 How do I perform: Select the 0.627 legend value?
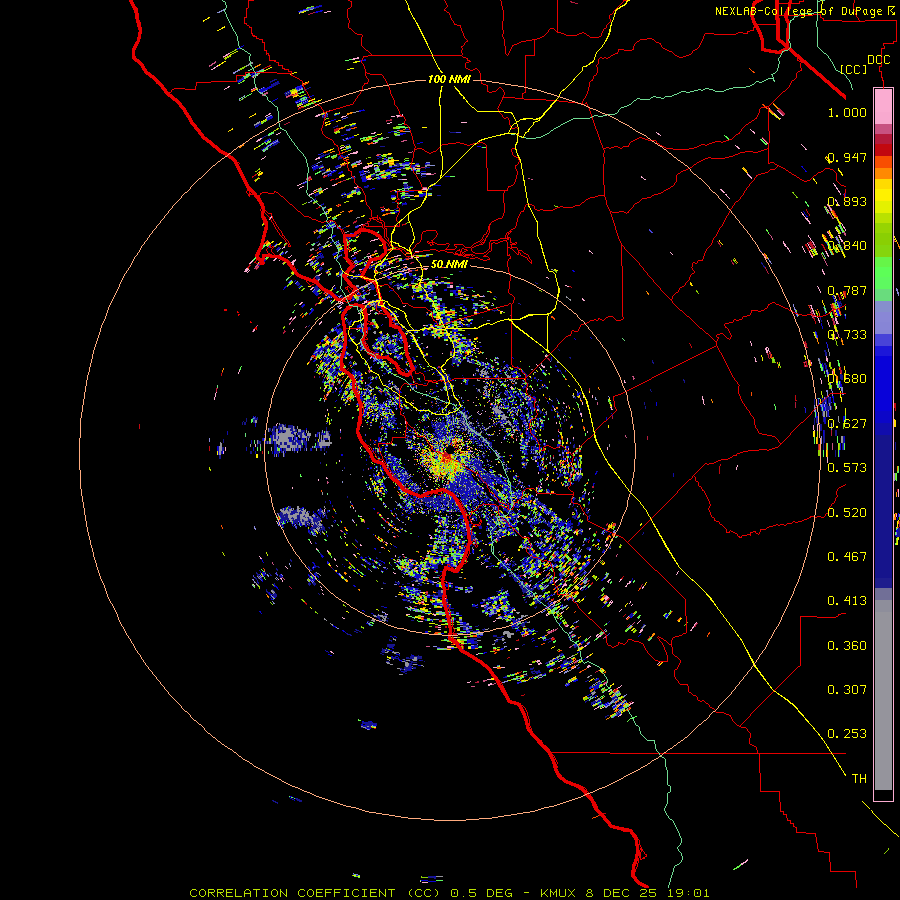(x=847, y=424)
